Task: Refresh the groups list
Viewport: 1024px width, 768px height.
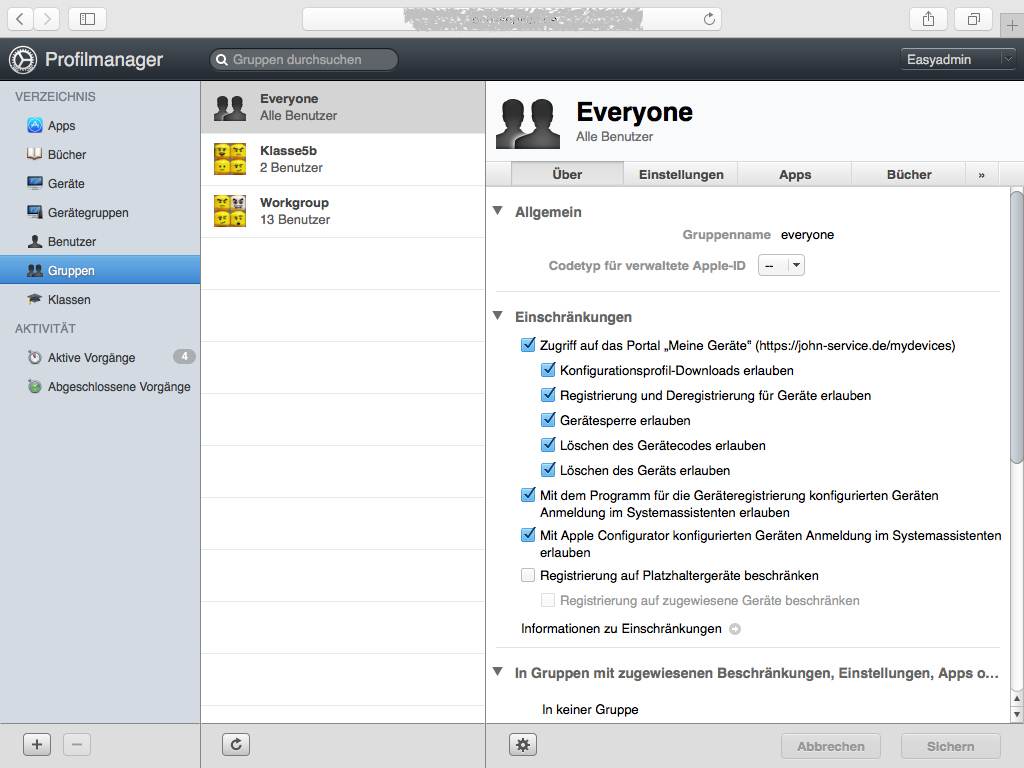Action: point(236,744)
